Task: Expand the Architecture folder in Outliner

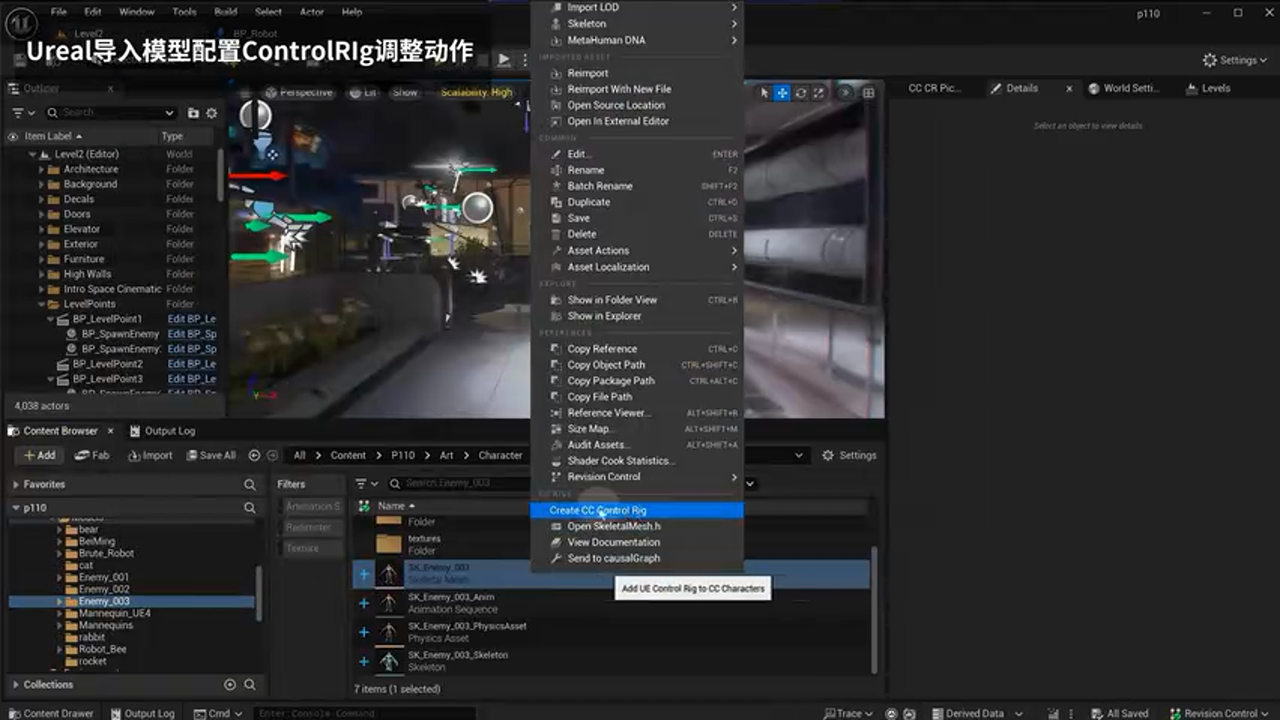Action: (x=43, y=169)
